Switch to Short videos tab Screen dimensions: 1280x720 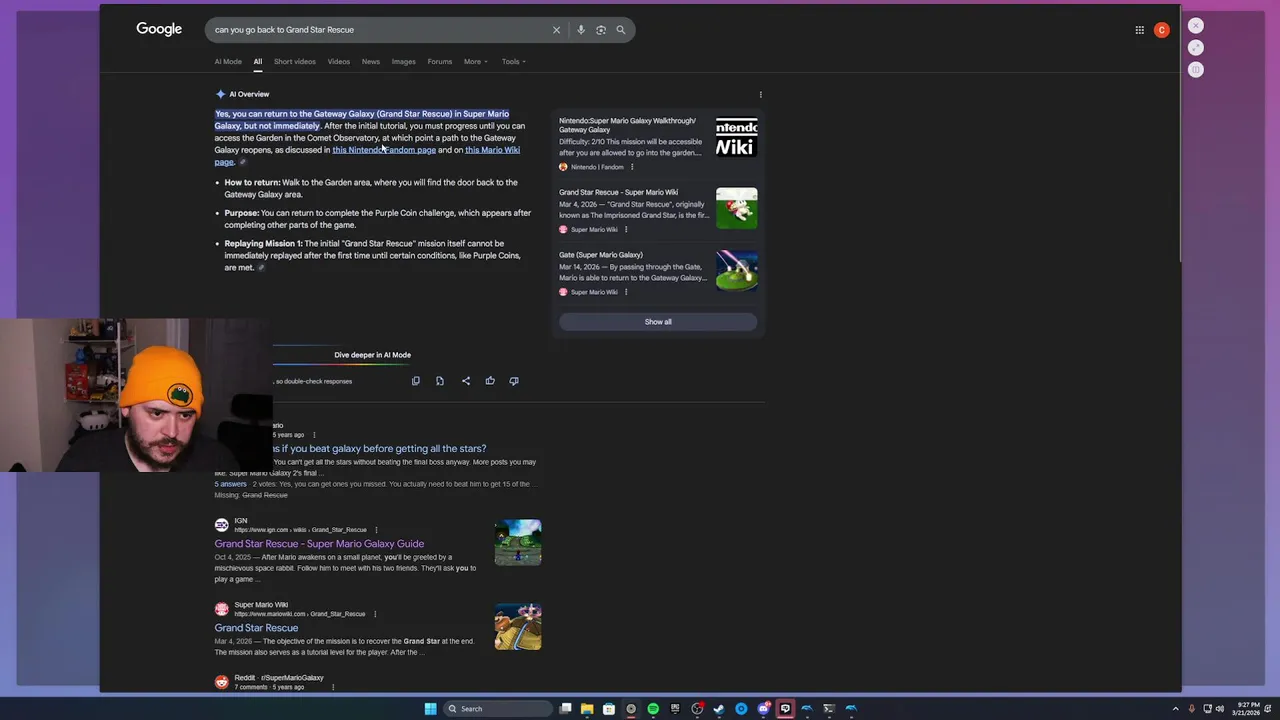click(295, 62)
